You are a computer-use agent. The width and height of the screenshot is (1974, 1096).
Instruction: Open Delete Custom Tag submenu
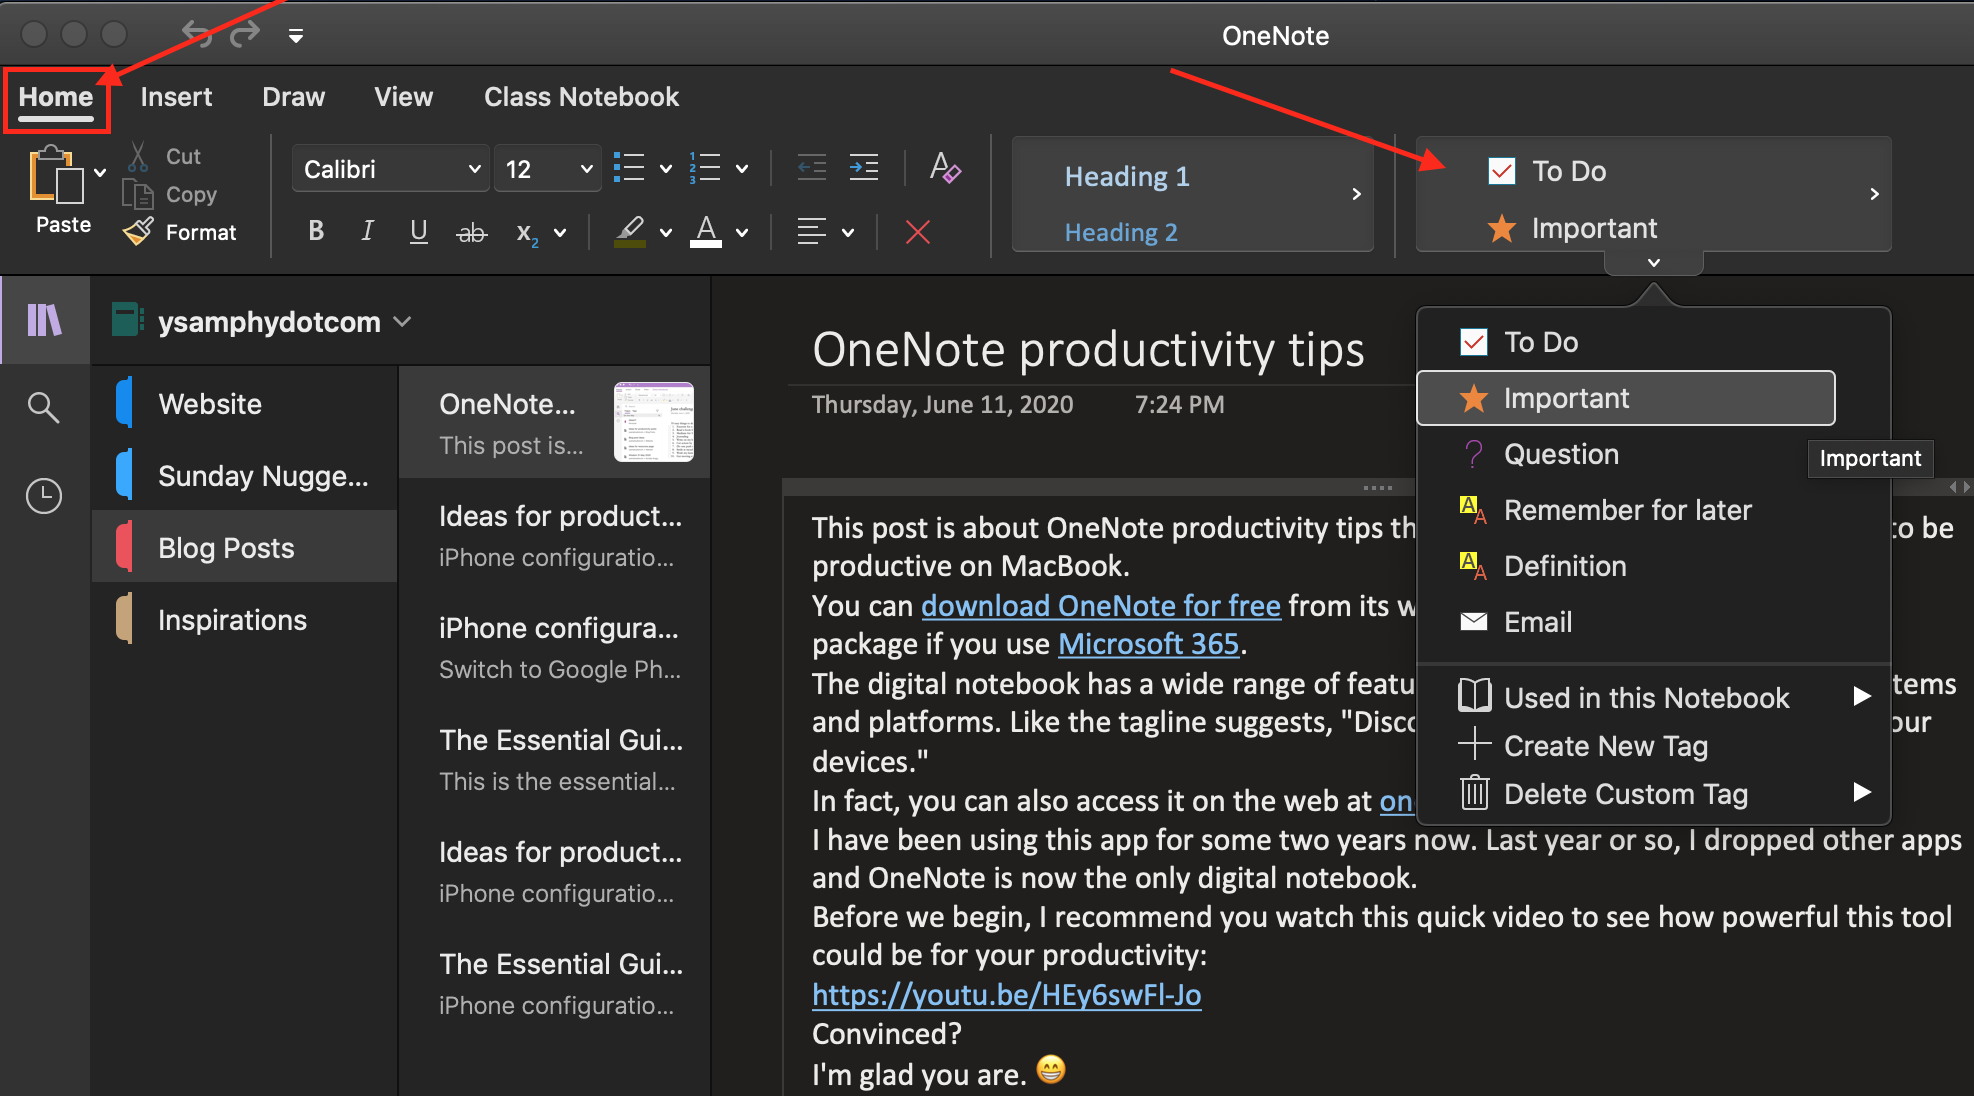[x=1654, y=793]
